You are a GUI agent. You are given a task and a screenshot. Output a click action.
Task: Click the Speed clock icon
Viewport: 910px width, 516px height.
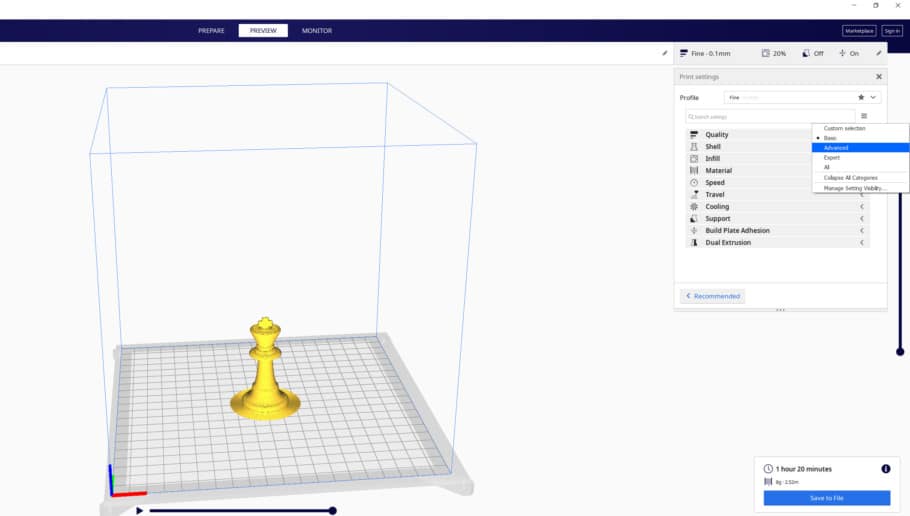pyautogui.click(x=694, y=183)
